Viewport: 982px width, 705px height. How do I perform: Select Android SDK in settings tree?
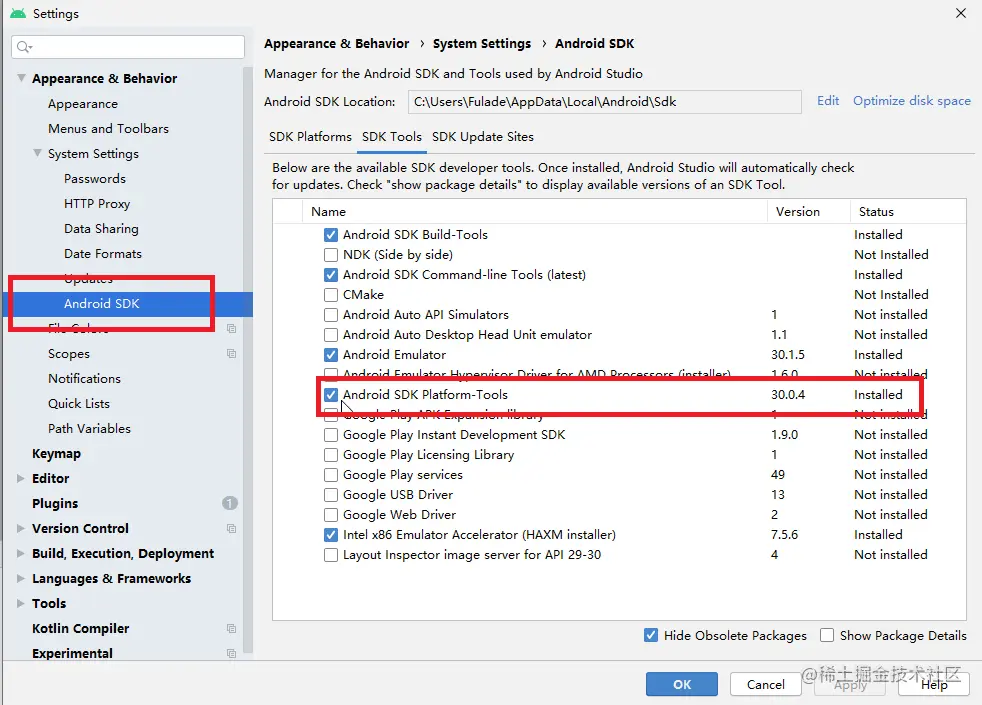point(128,304)
